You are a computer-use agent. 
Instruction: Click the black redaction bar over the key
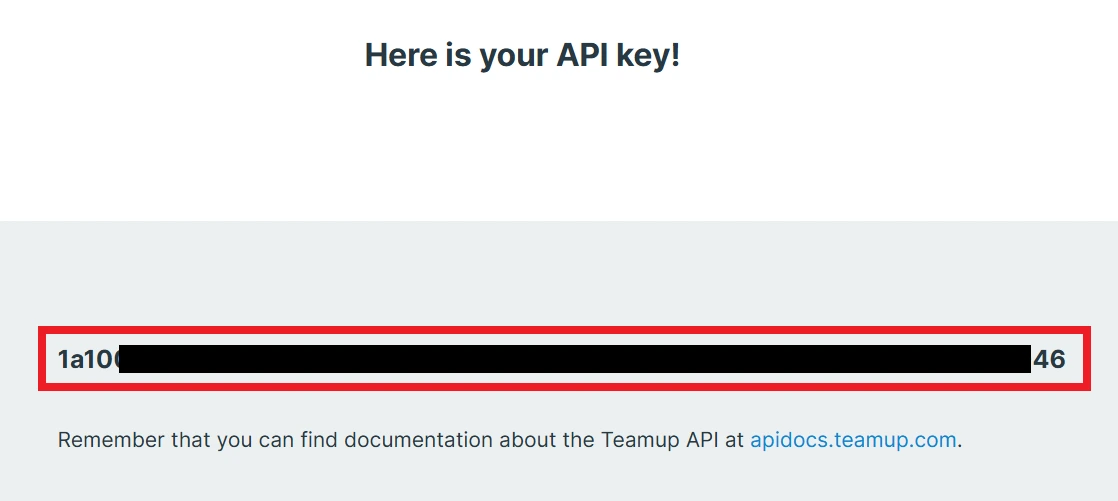(575, 360)
